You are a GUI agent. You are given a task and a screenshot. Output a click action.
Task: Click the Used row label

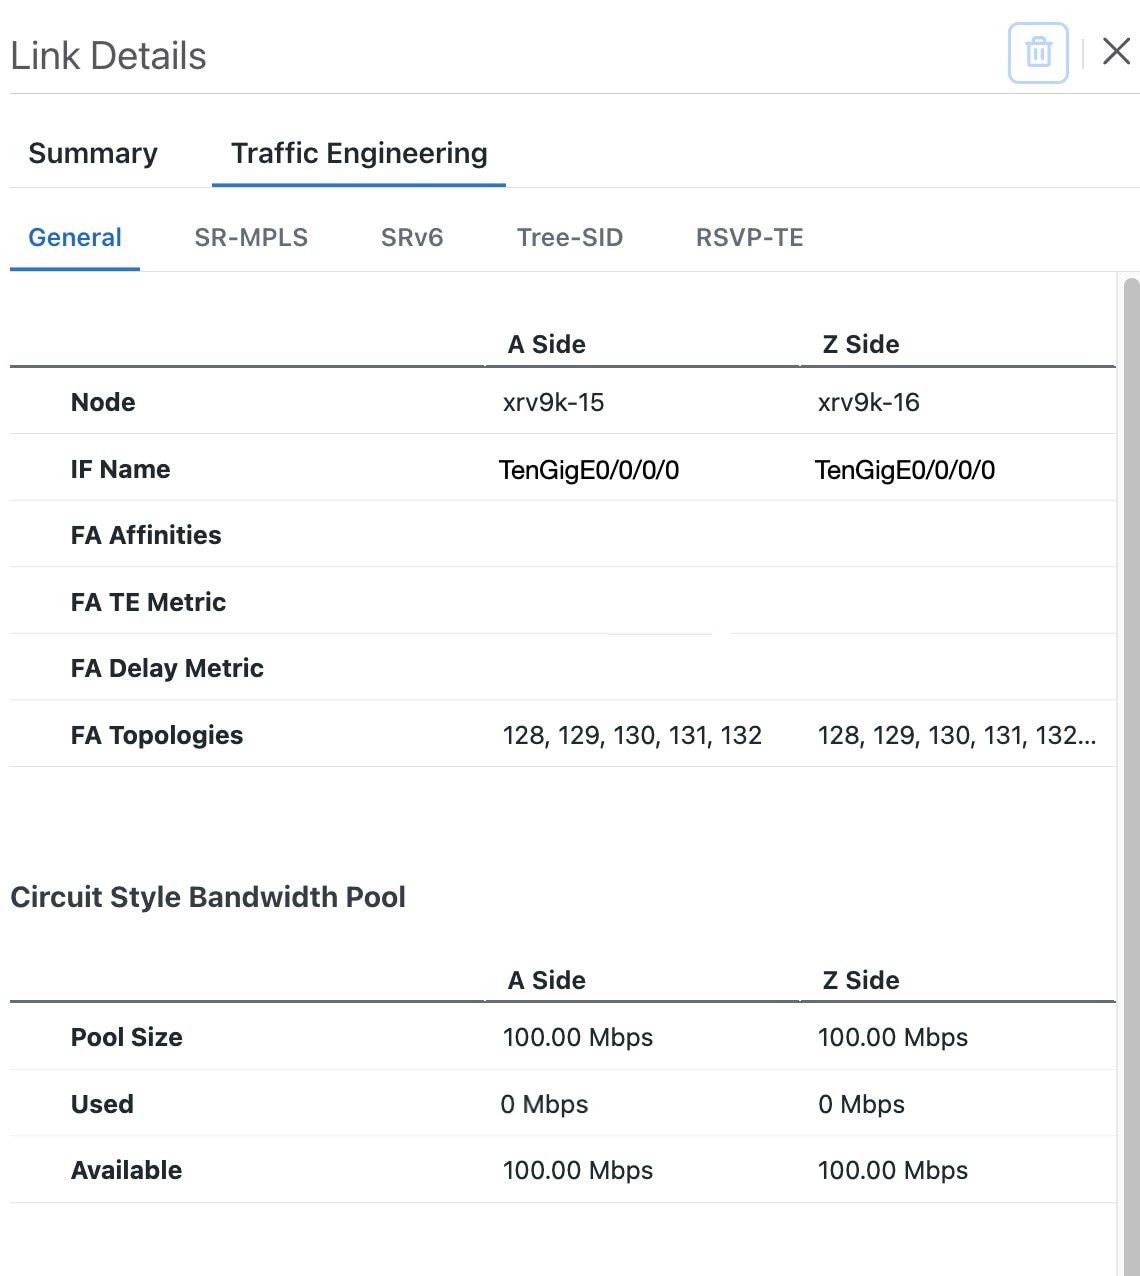click(102, 1104)
